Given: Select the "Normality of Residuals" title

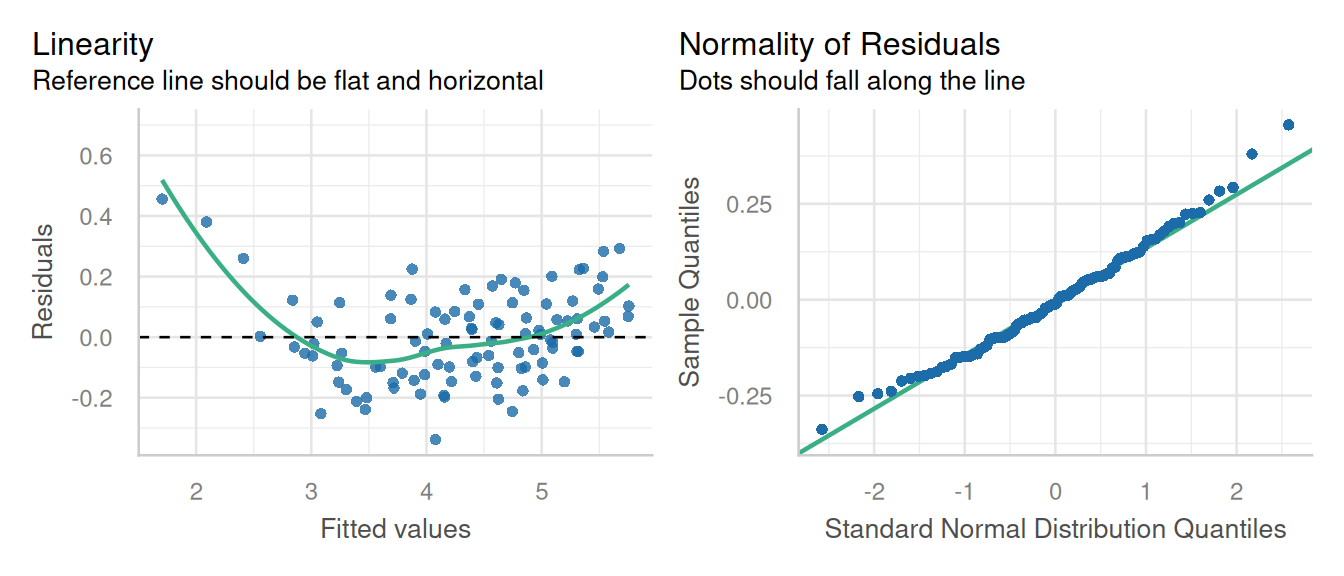Looking at the screenshot, I should pyautogui.click(x=839, y=45).
